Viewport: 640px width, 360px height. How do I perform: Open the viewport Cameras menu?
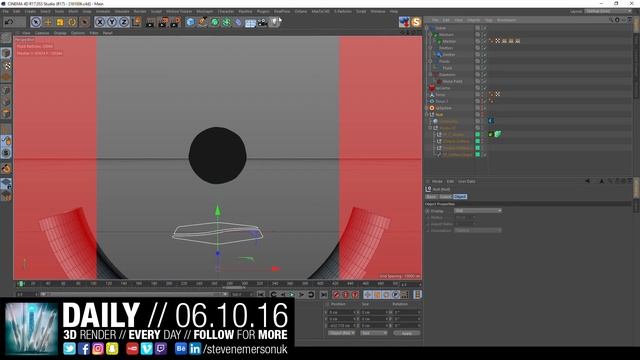[x=42, y=33]
